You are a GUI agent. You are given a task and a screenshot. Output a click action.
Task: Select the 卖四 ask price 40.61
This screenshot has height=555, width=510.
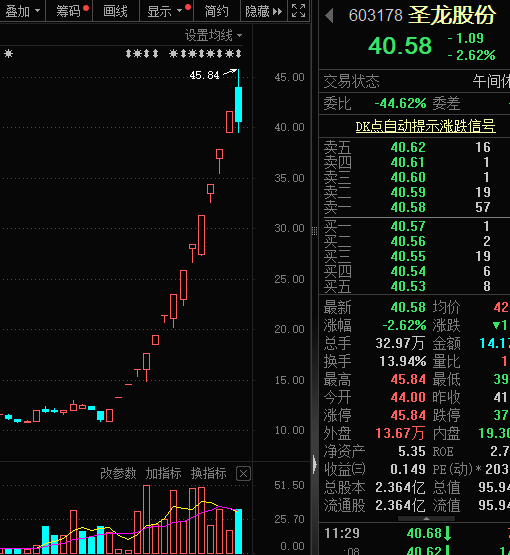[408, 162]
